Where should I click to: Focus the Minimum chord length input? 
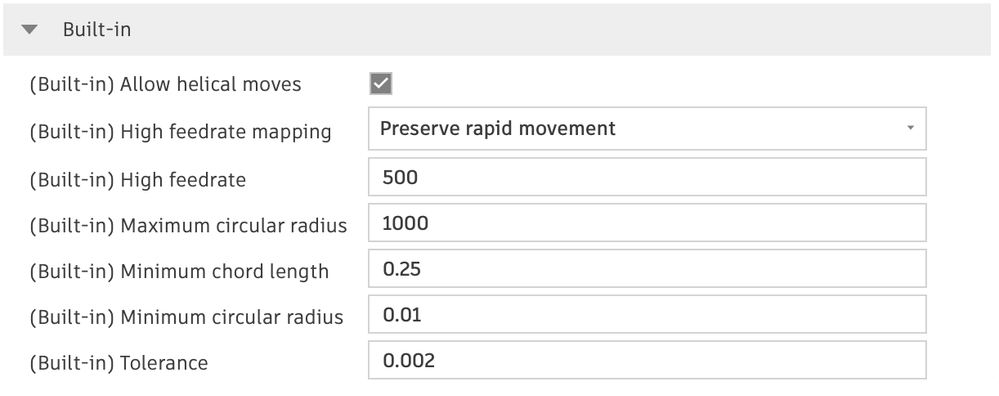point(647,269)
